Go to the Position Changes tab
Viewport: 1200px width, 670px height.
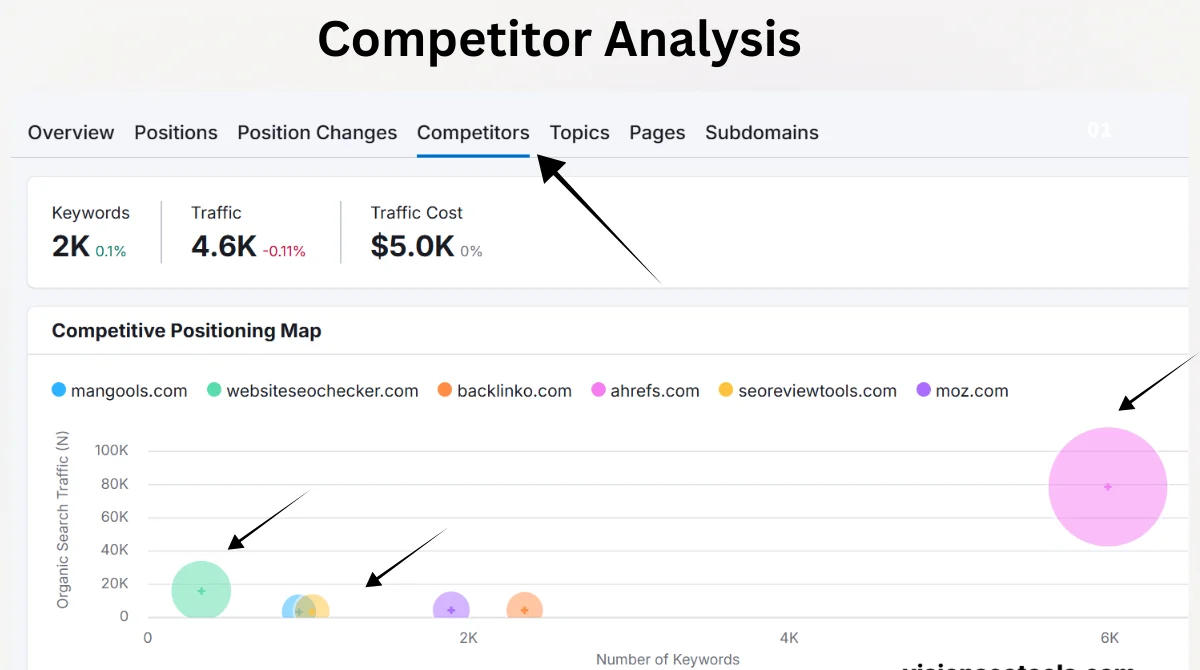pyautogui.click(x=317, y=132)
